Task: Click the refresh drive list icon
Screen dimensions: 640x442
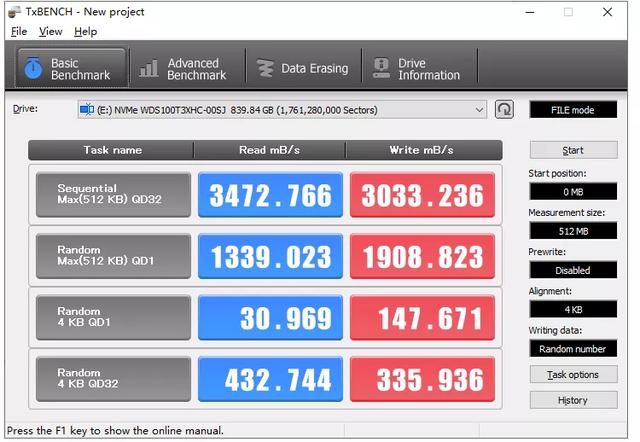Action: (504, 109)
